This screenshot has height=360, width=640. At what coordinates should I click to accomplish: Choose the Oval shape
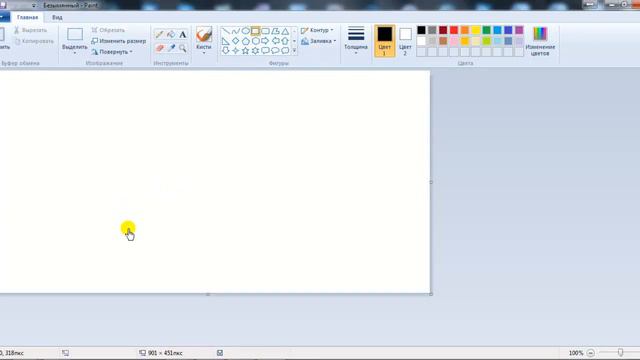pos(245,31)
